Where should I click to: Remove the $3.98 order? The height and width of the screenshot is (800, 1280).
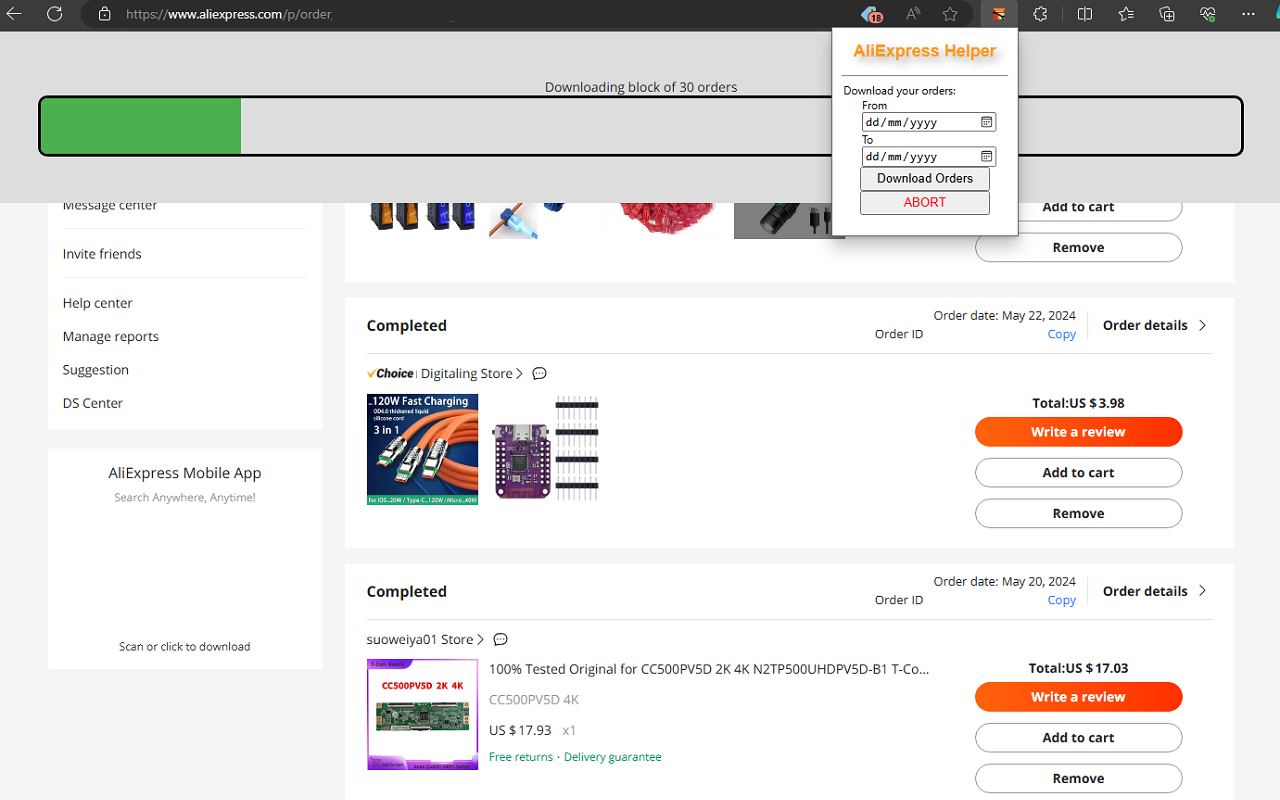click(x=1078, y=514)
